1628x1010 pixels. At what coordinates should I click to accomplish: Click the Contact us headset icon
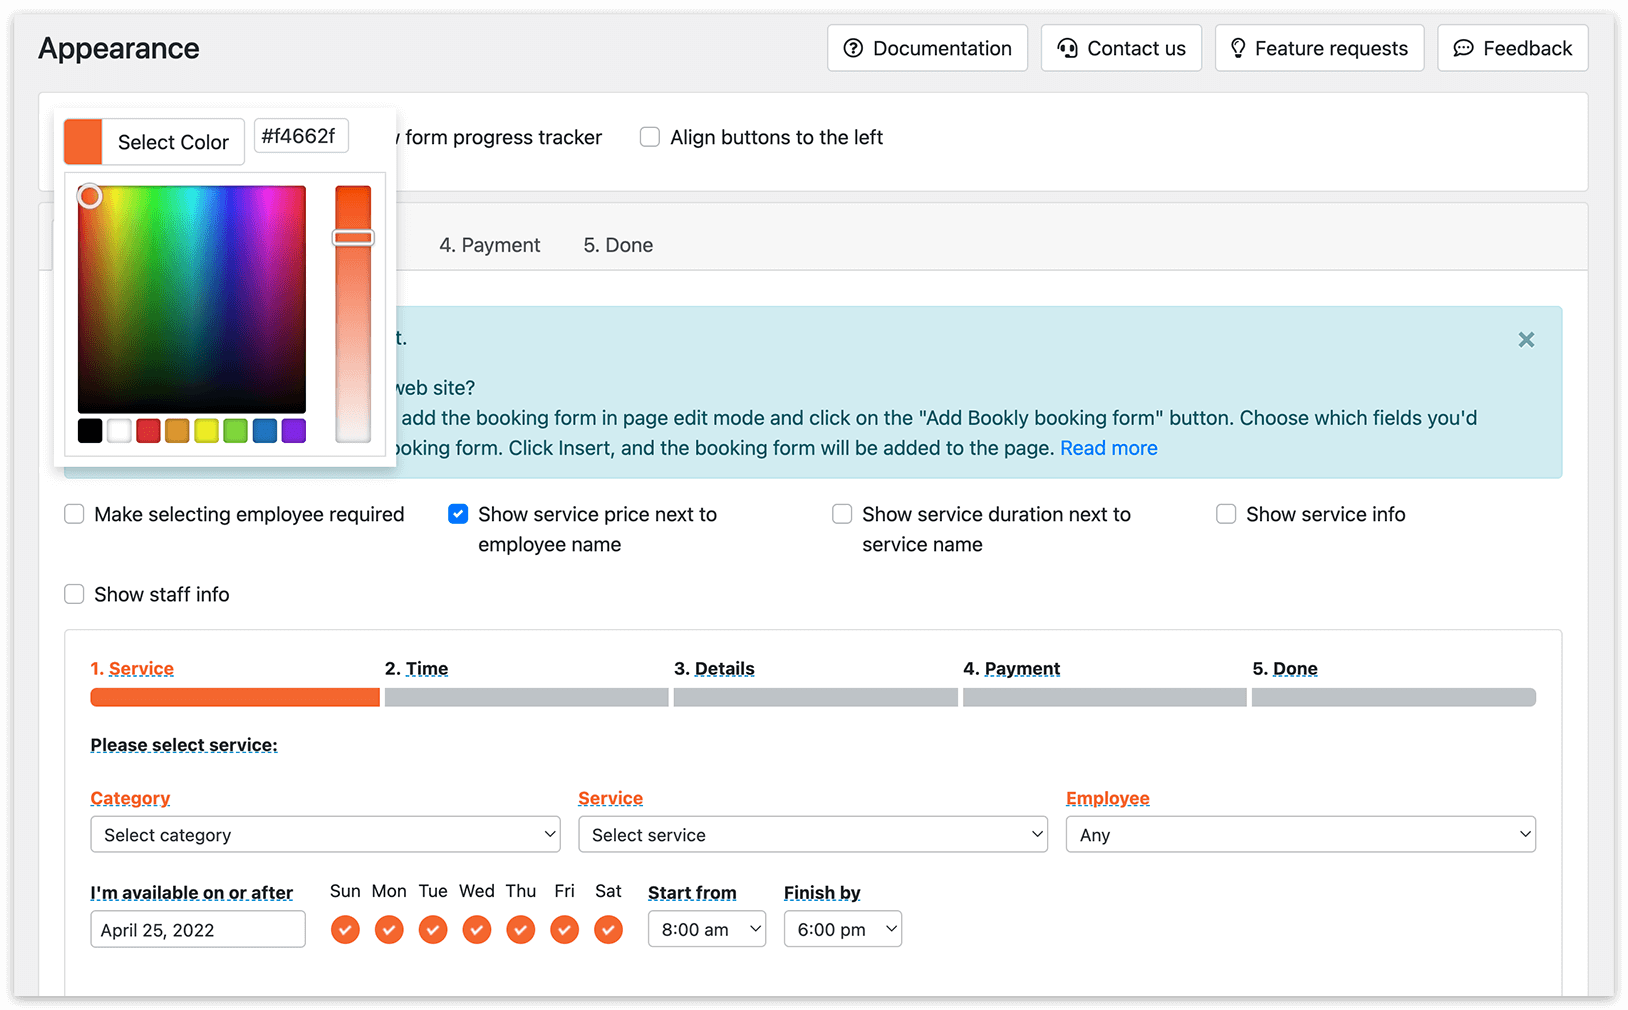1067,48
